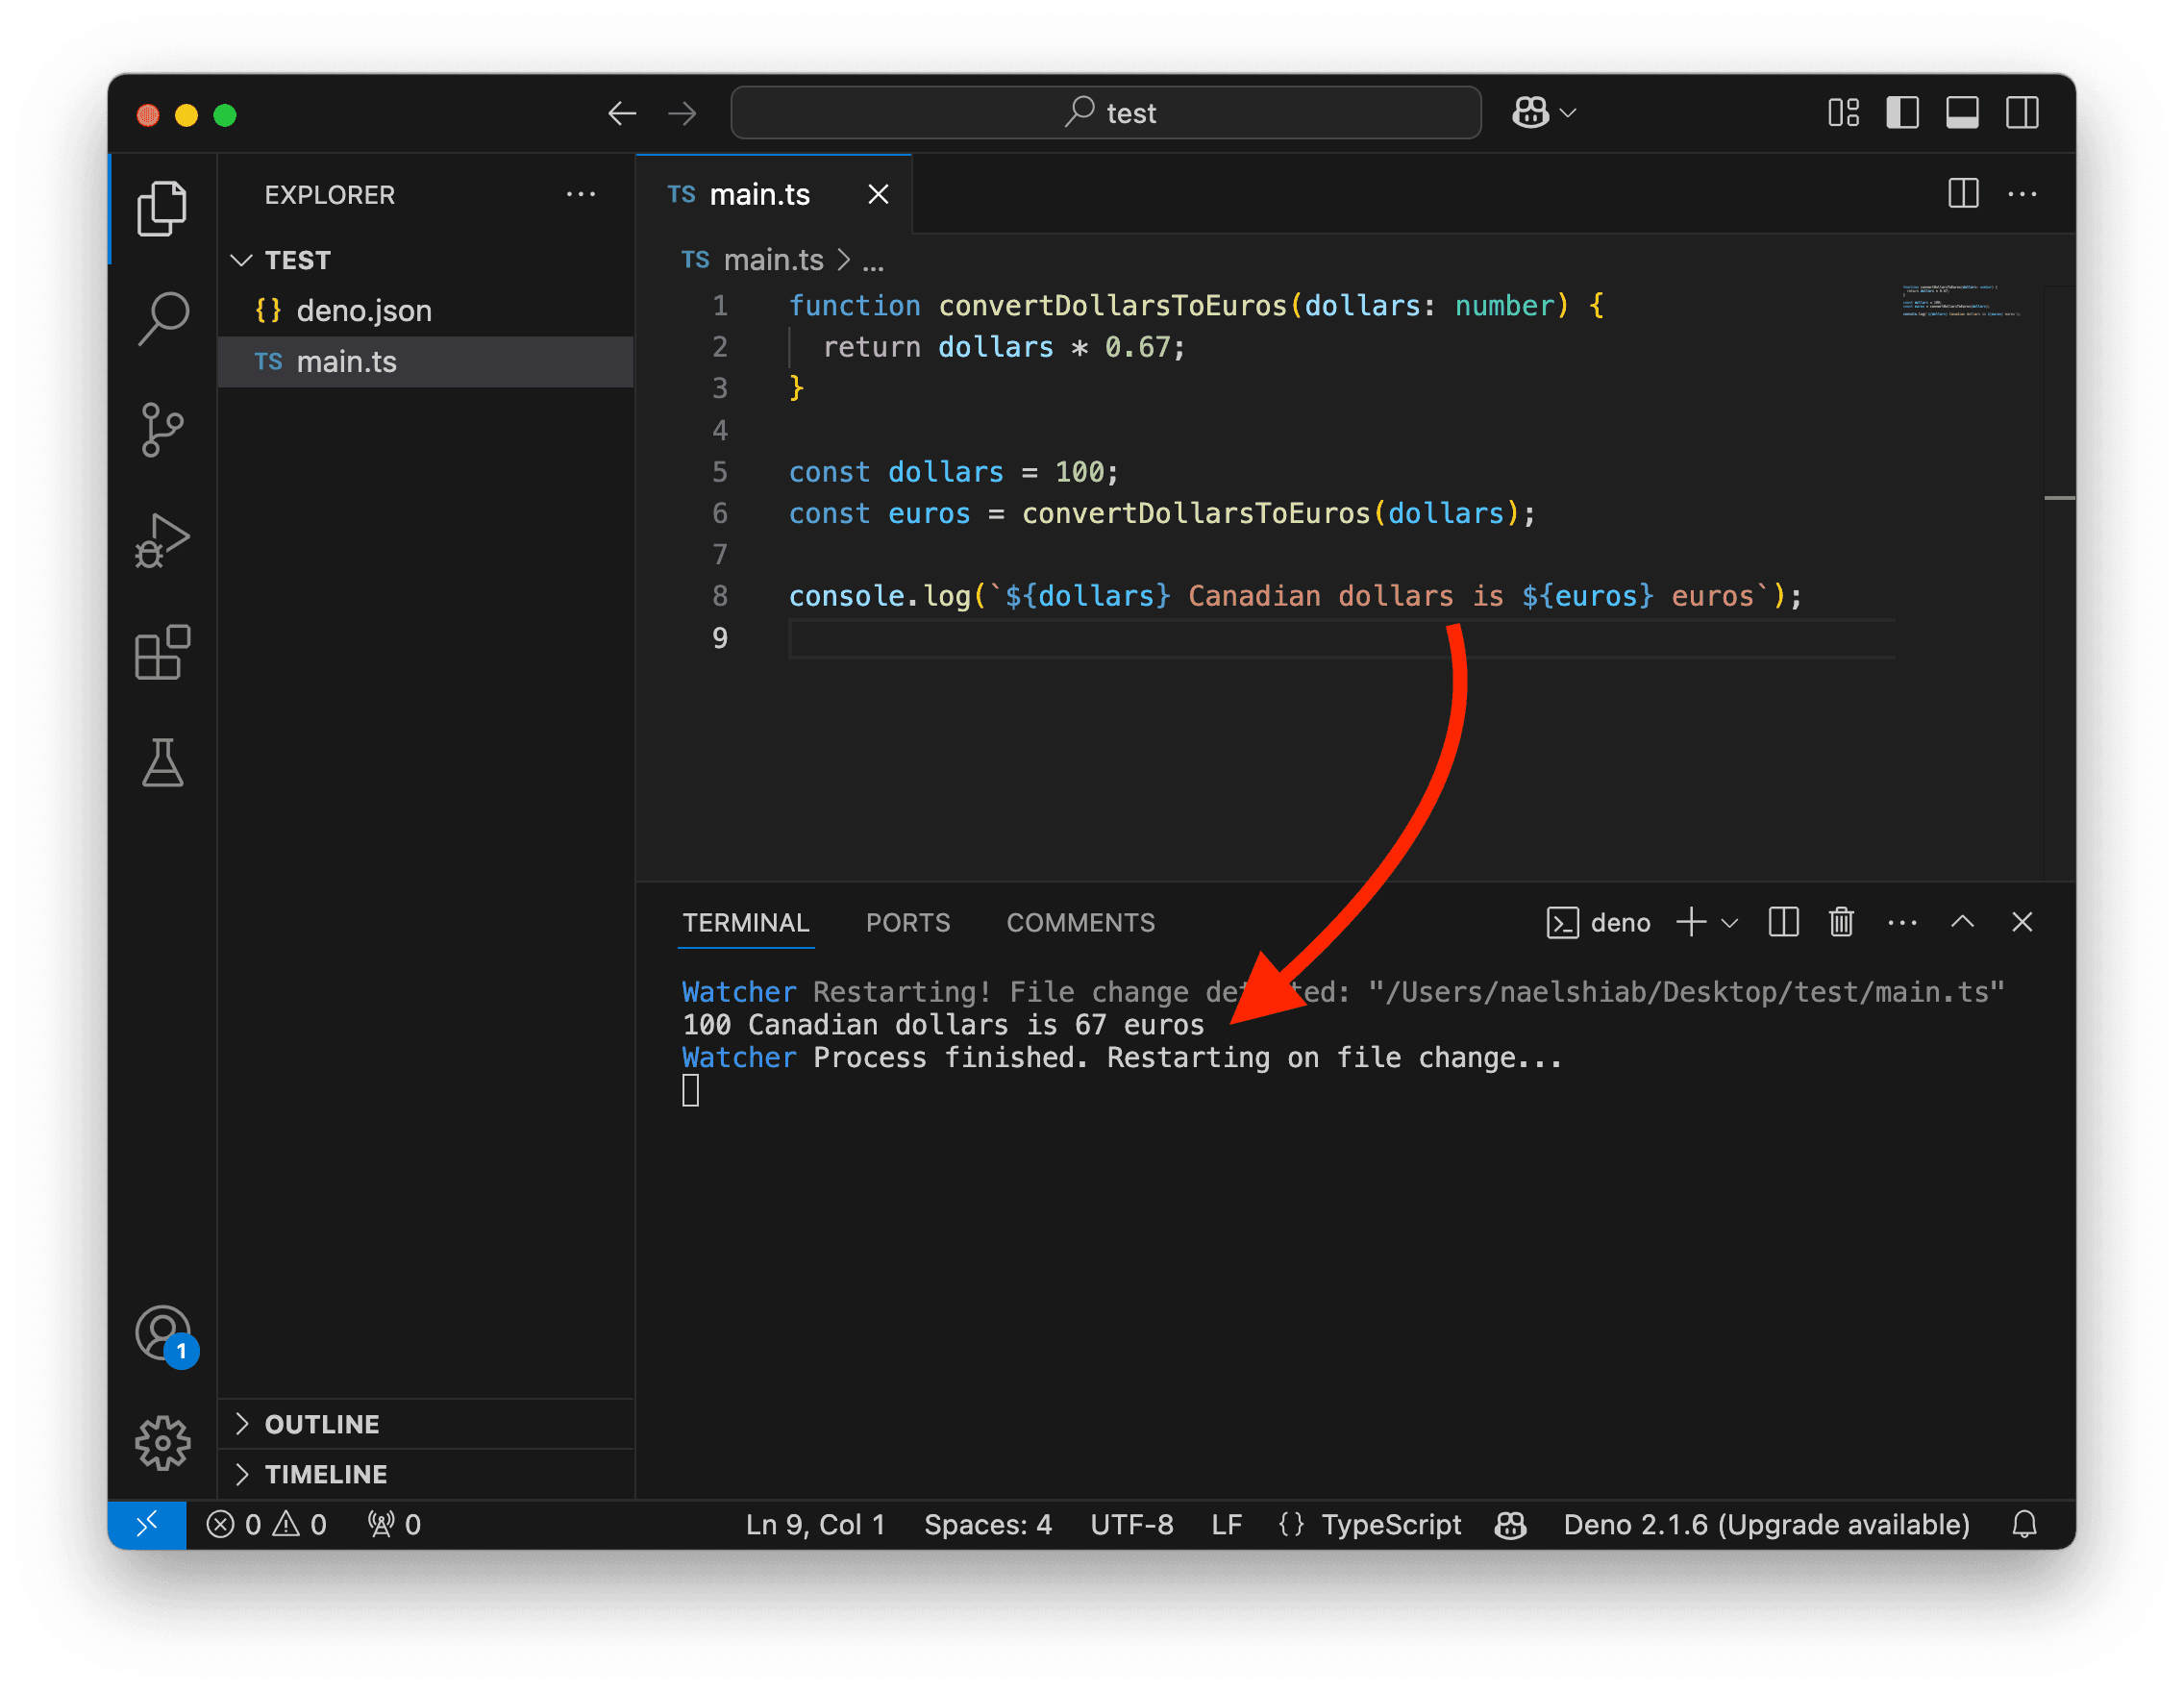Open the Source Control view
This screenshot has width=2184, height=1692.
[162, 430]
